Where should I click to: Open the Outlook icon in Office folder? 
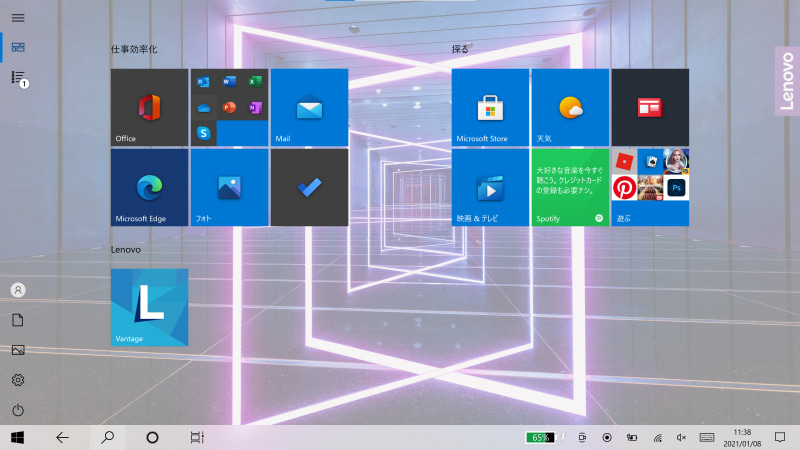(x=203, y=82)
